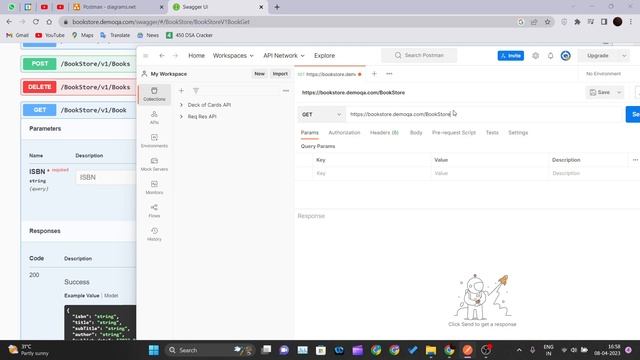Click the Postman back navigation arrow

click(x=162, y=56)
